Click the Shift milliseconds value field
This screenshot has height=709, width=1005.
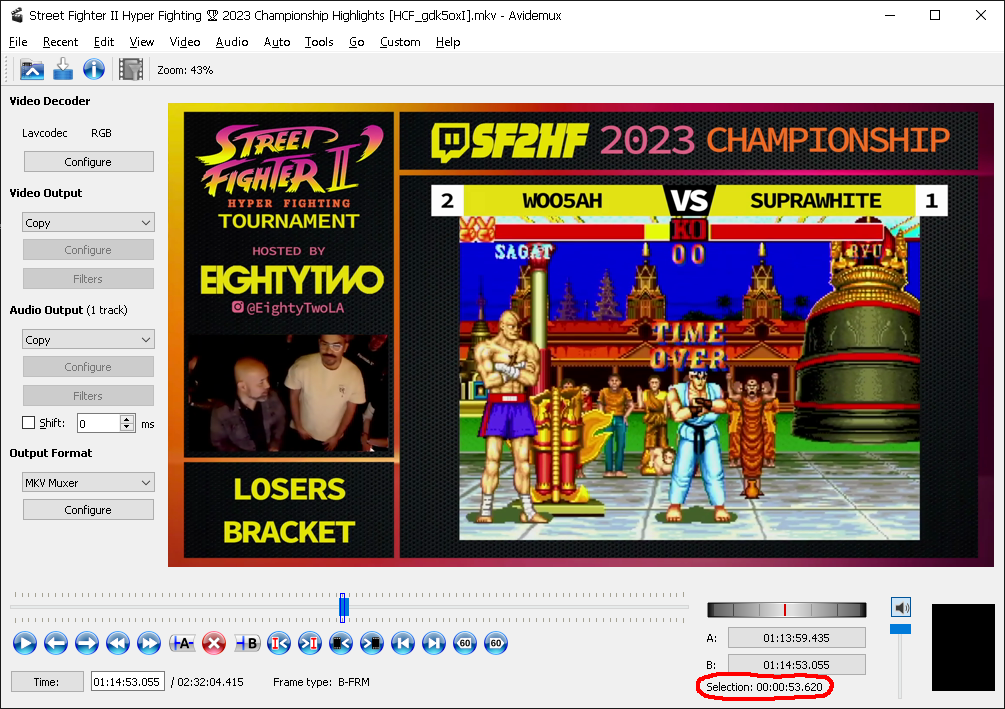pyautogui.click(x=99, y=423)
